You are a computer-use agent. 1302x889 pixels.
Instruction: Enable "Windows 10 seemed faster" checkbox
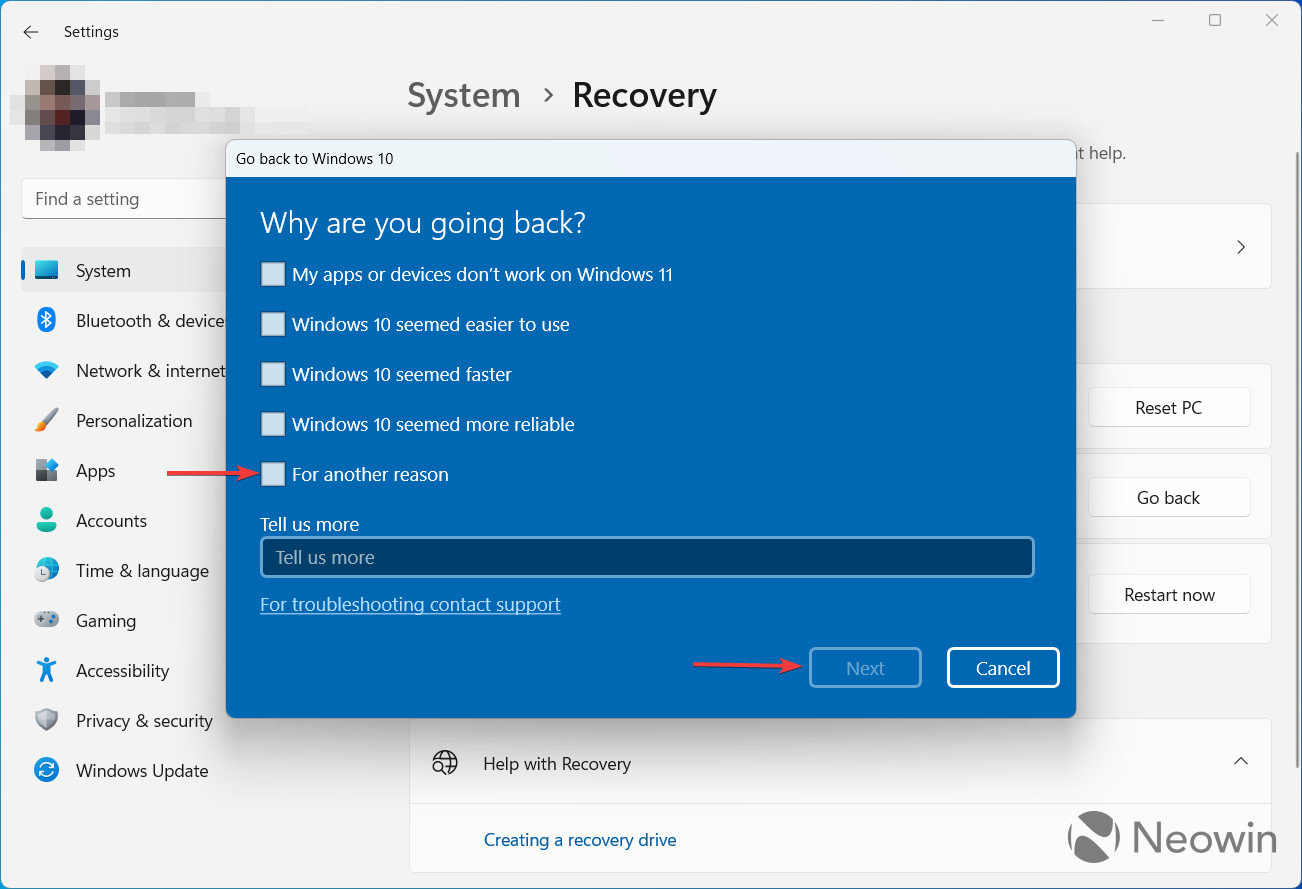click(273, 374)
